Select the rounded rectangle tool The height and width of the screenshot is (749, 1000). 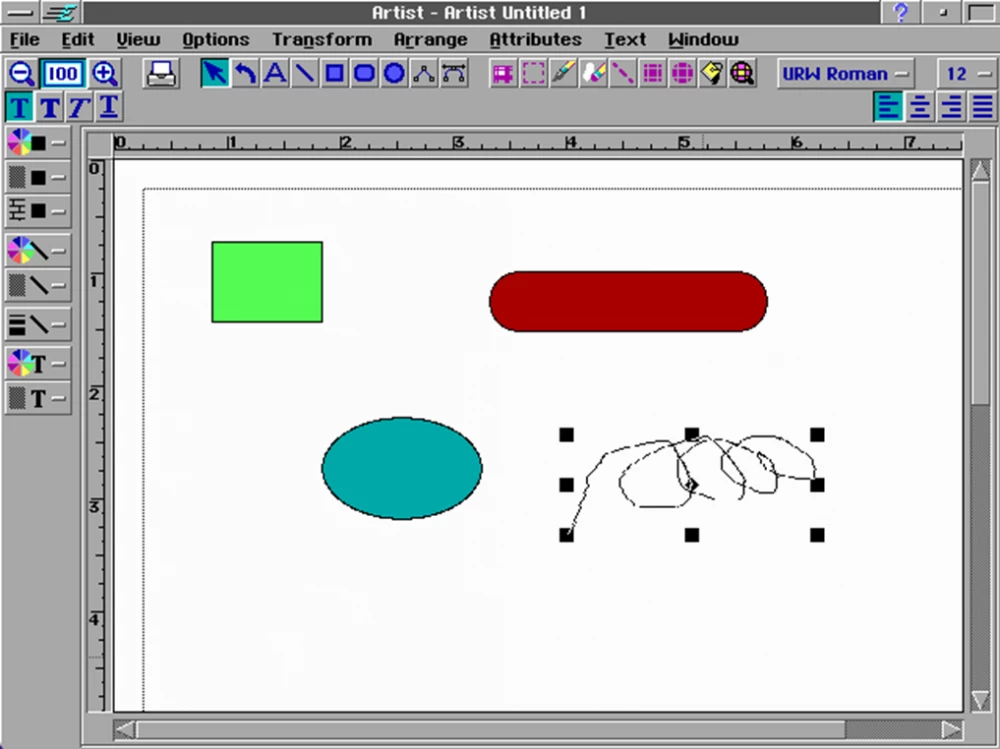pyautogui.click(x=364, y=72)
